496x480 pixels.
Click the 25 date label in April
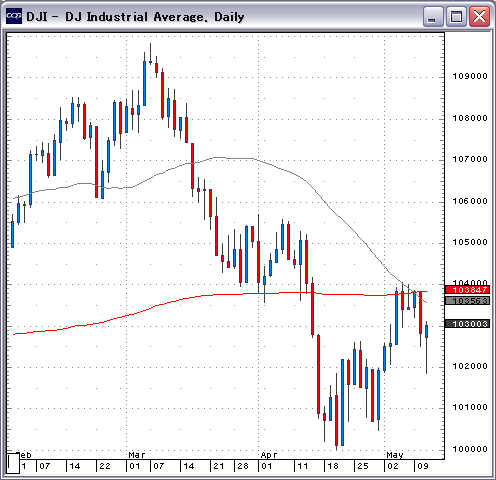coord(363,466)
